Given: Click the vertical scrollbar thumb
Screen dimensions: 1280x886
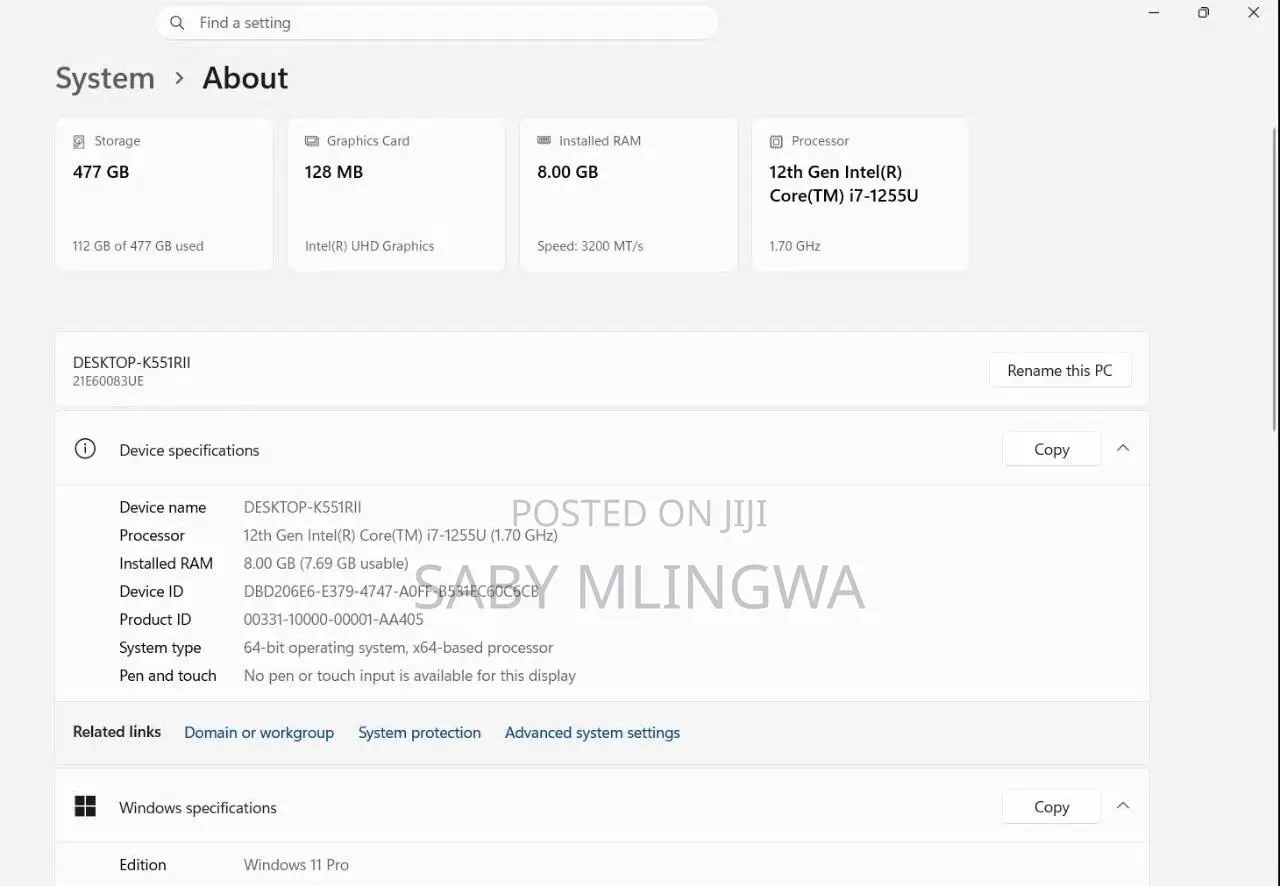Looking at the screenshot, I should coord(1274,280).
